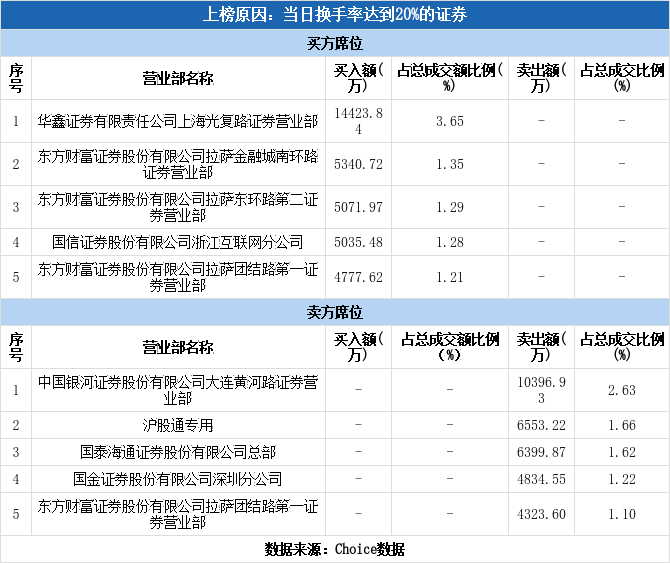Click ratio value '1.10'
The width and height of the screenshot is (670, 563).
(622, 514)
